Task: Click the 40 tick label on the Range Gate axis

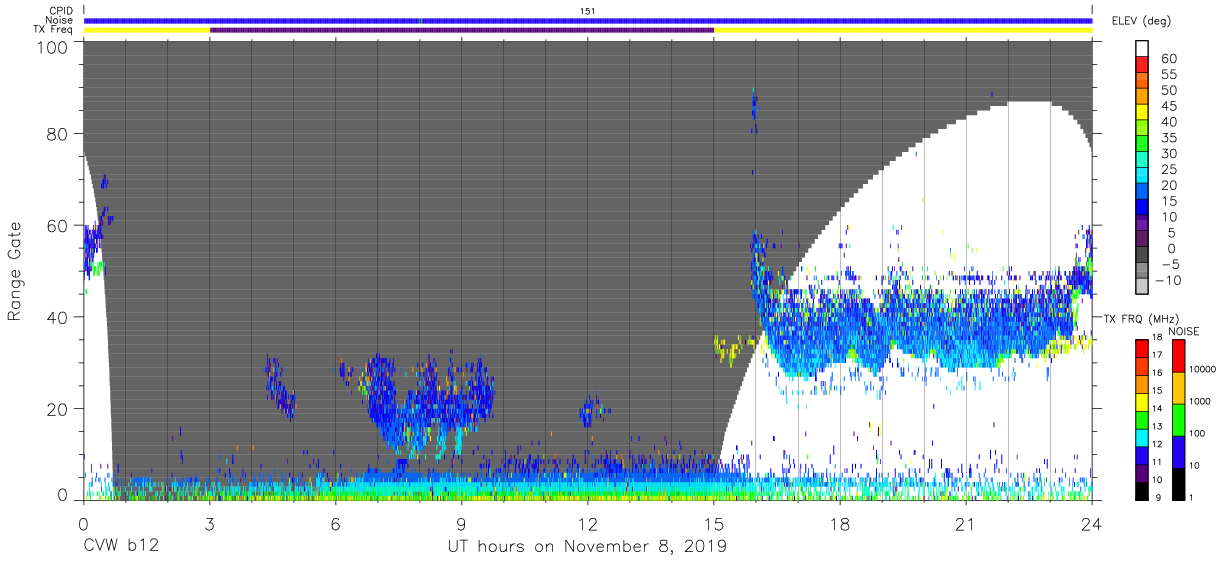Action: pyautogui.click(x=57, y=317)
